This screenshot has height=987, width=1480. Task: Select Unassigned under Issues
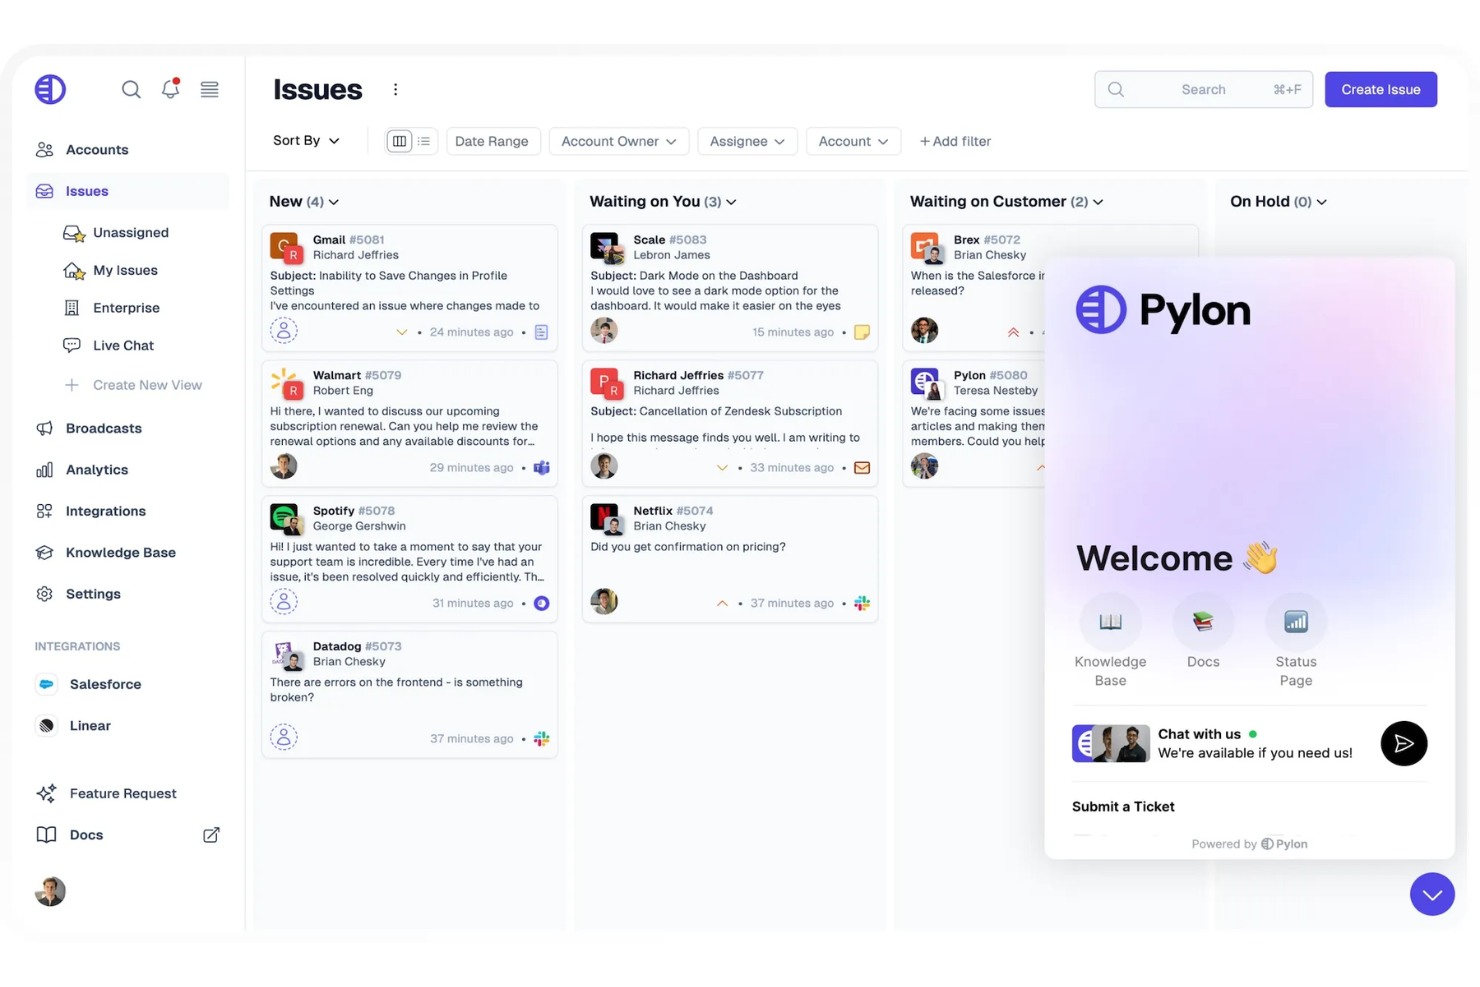pos(129,232)
